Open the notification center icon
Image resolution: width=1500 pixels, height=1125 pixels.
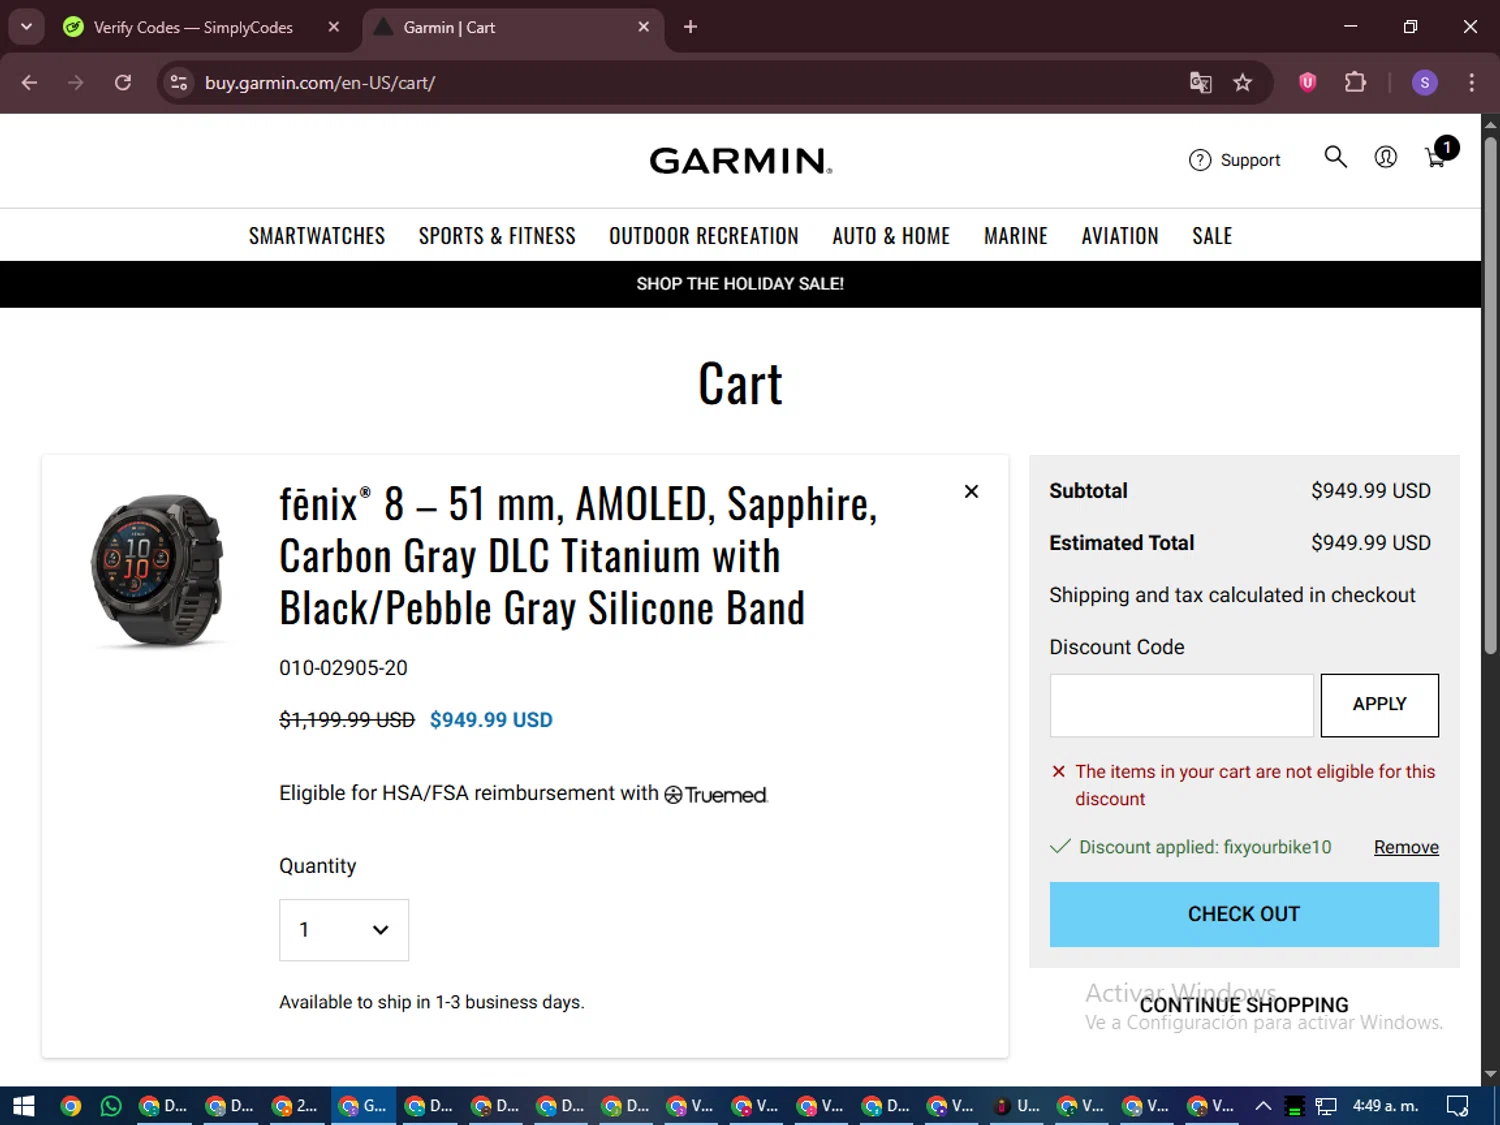coord(1457,1106)
